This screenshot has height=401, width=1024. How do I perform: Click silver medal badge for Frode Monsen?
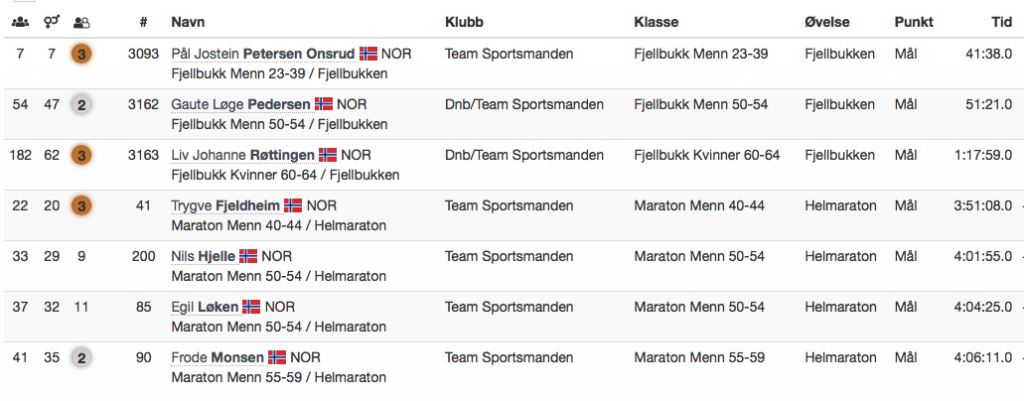(x=82, y=358)
